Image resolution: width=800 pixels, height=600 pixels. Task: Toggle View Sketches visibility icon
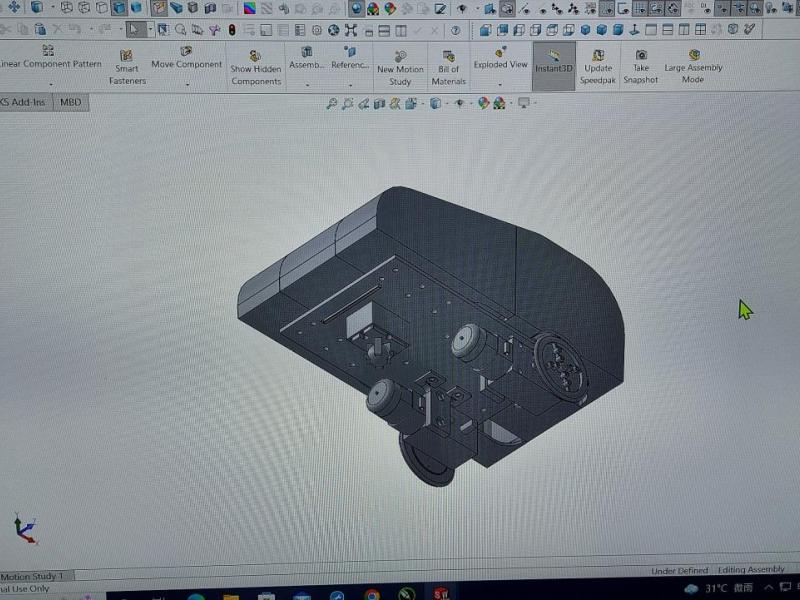tap(623, 8)
